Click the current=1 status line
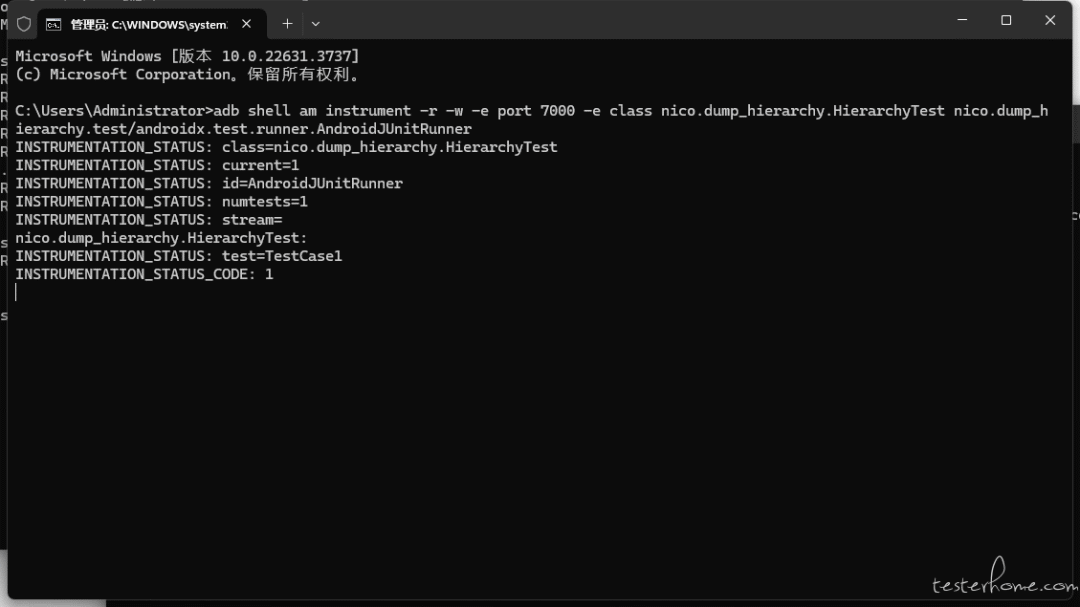 coord(157,165)
